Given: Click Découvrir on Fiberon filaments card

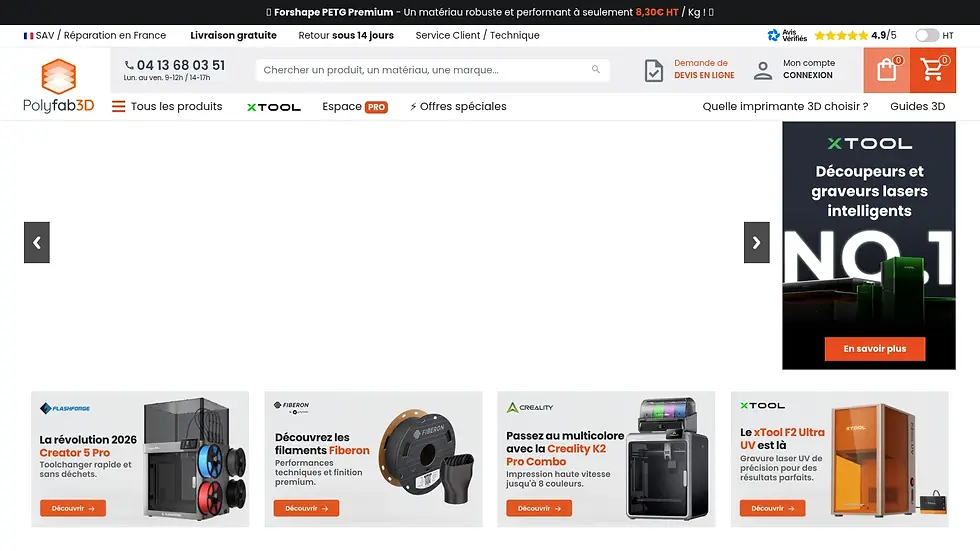Looking at the screenshot, I should [x=306, y=509].
